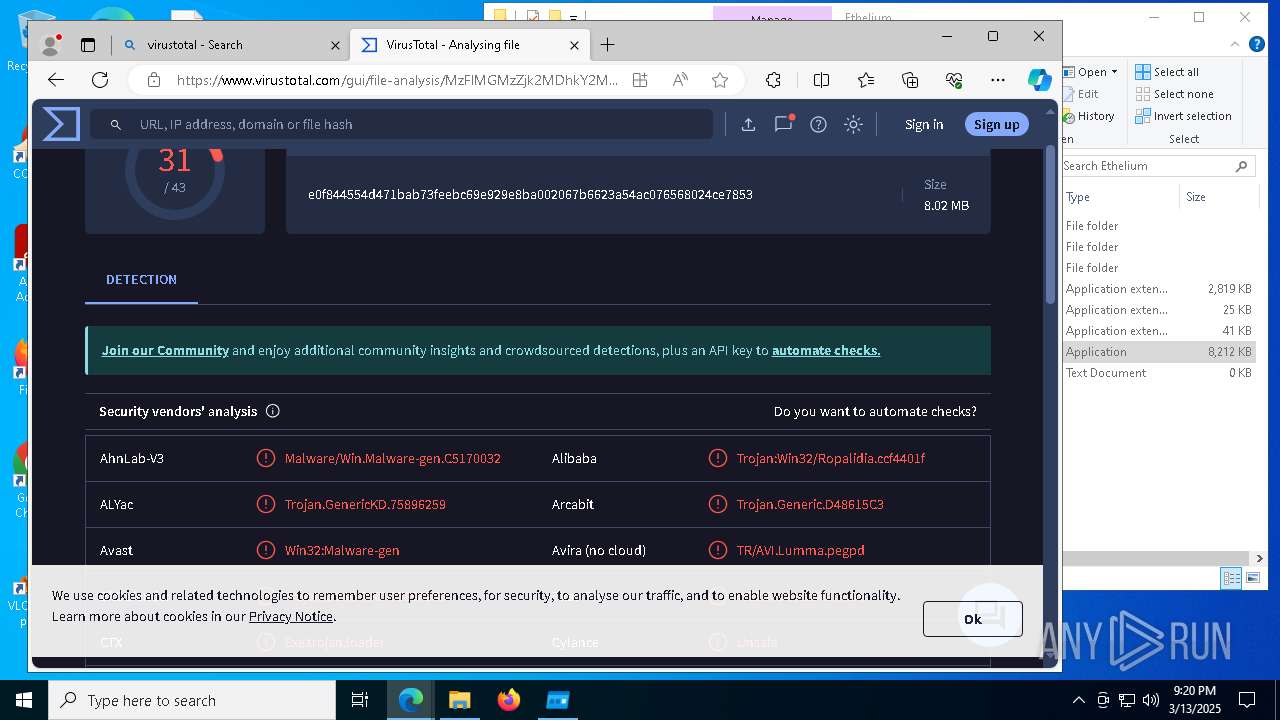1280x720 pixels.
Task: Accept cookies with the Ok button
Action: pyautogui.click(x=973, y=619)
